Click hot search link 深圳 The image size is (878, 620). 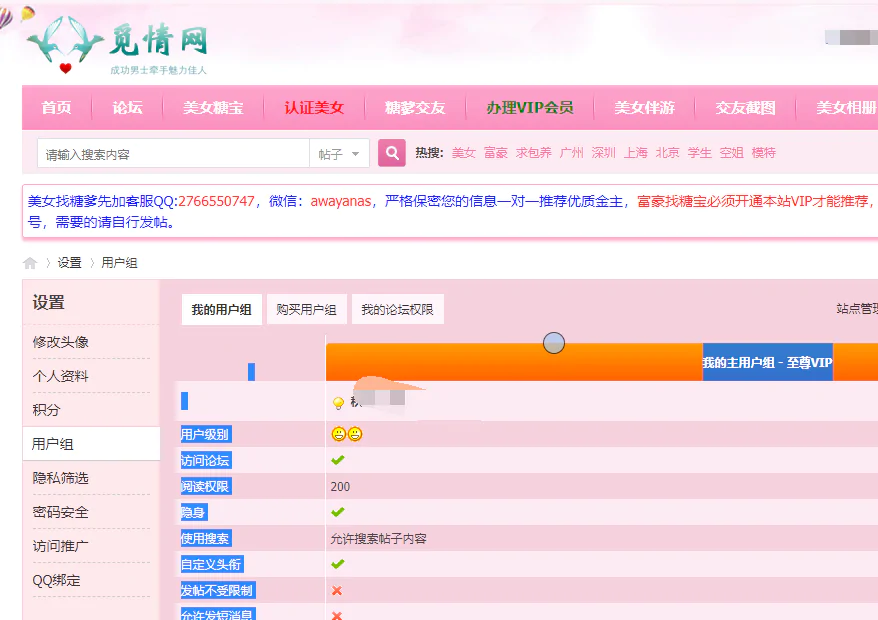pos(604,153)
